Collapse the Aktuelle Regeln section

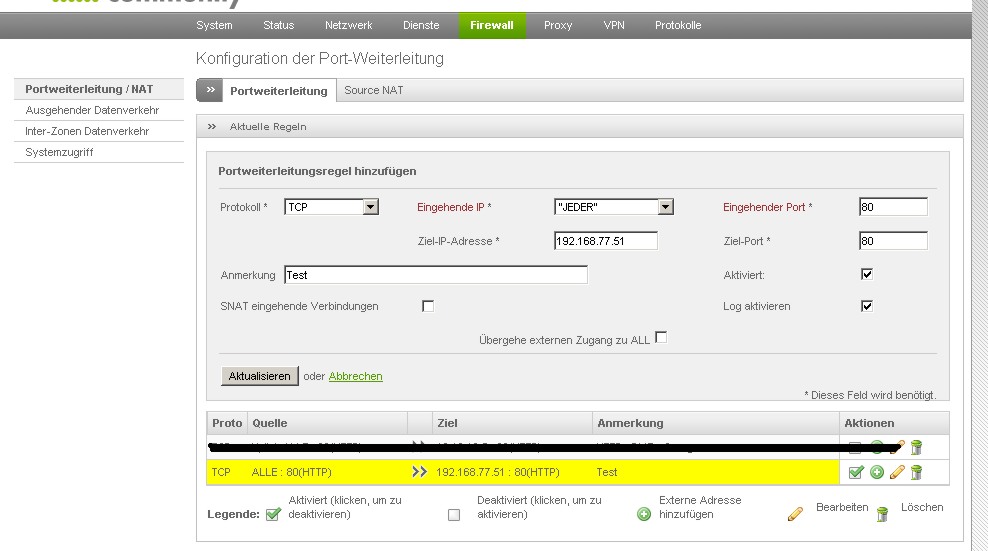point(212,127)
